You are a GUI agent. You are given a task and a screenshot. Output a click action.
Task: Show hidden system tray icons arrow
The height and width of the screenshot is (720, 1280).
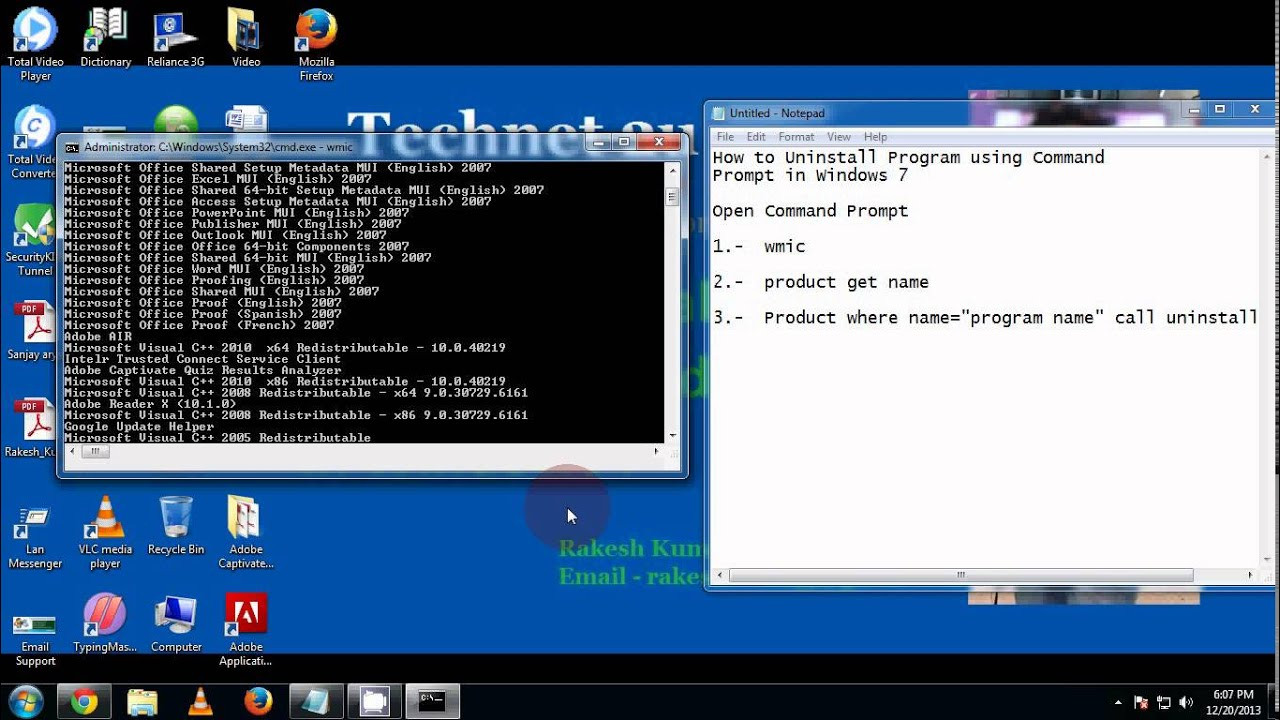tap(1118, 703)
